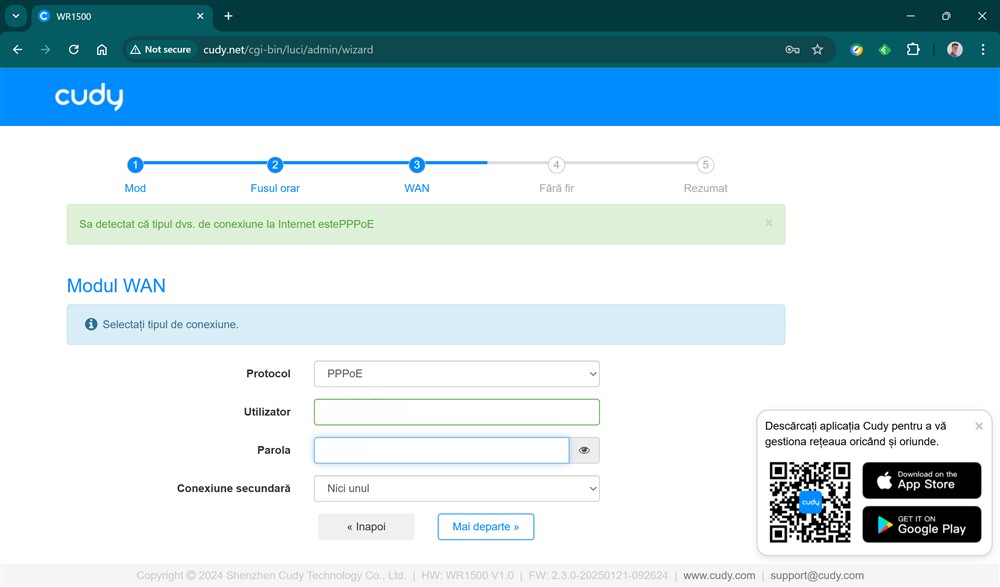Open the Protocol PPPoE dropdown
1000x587 pixels.
[456, 374]
